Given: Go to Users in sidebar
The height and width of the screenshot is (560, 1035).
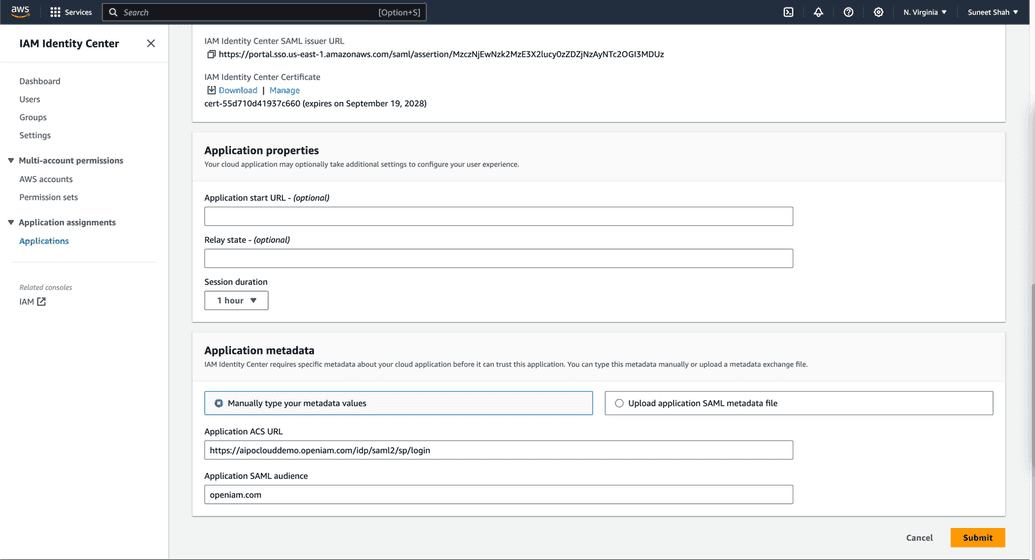Looking at the screenshot, I should coord(30,99).
